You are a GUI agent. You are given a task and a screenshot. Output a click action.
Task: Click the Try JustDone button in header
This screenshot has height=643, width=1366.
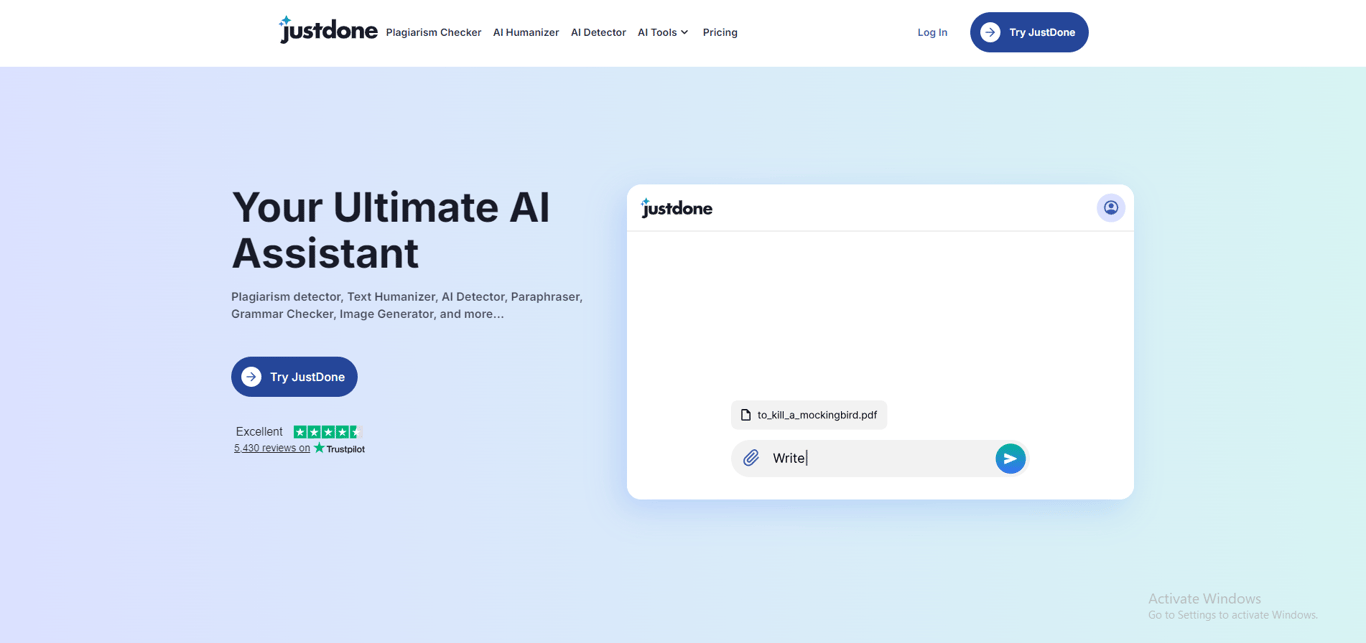(1029, 32)
